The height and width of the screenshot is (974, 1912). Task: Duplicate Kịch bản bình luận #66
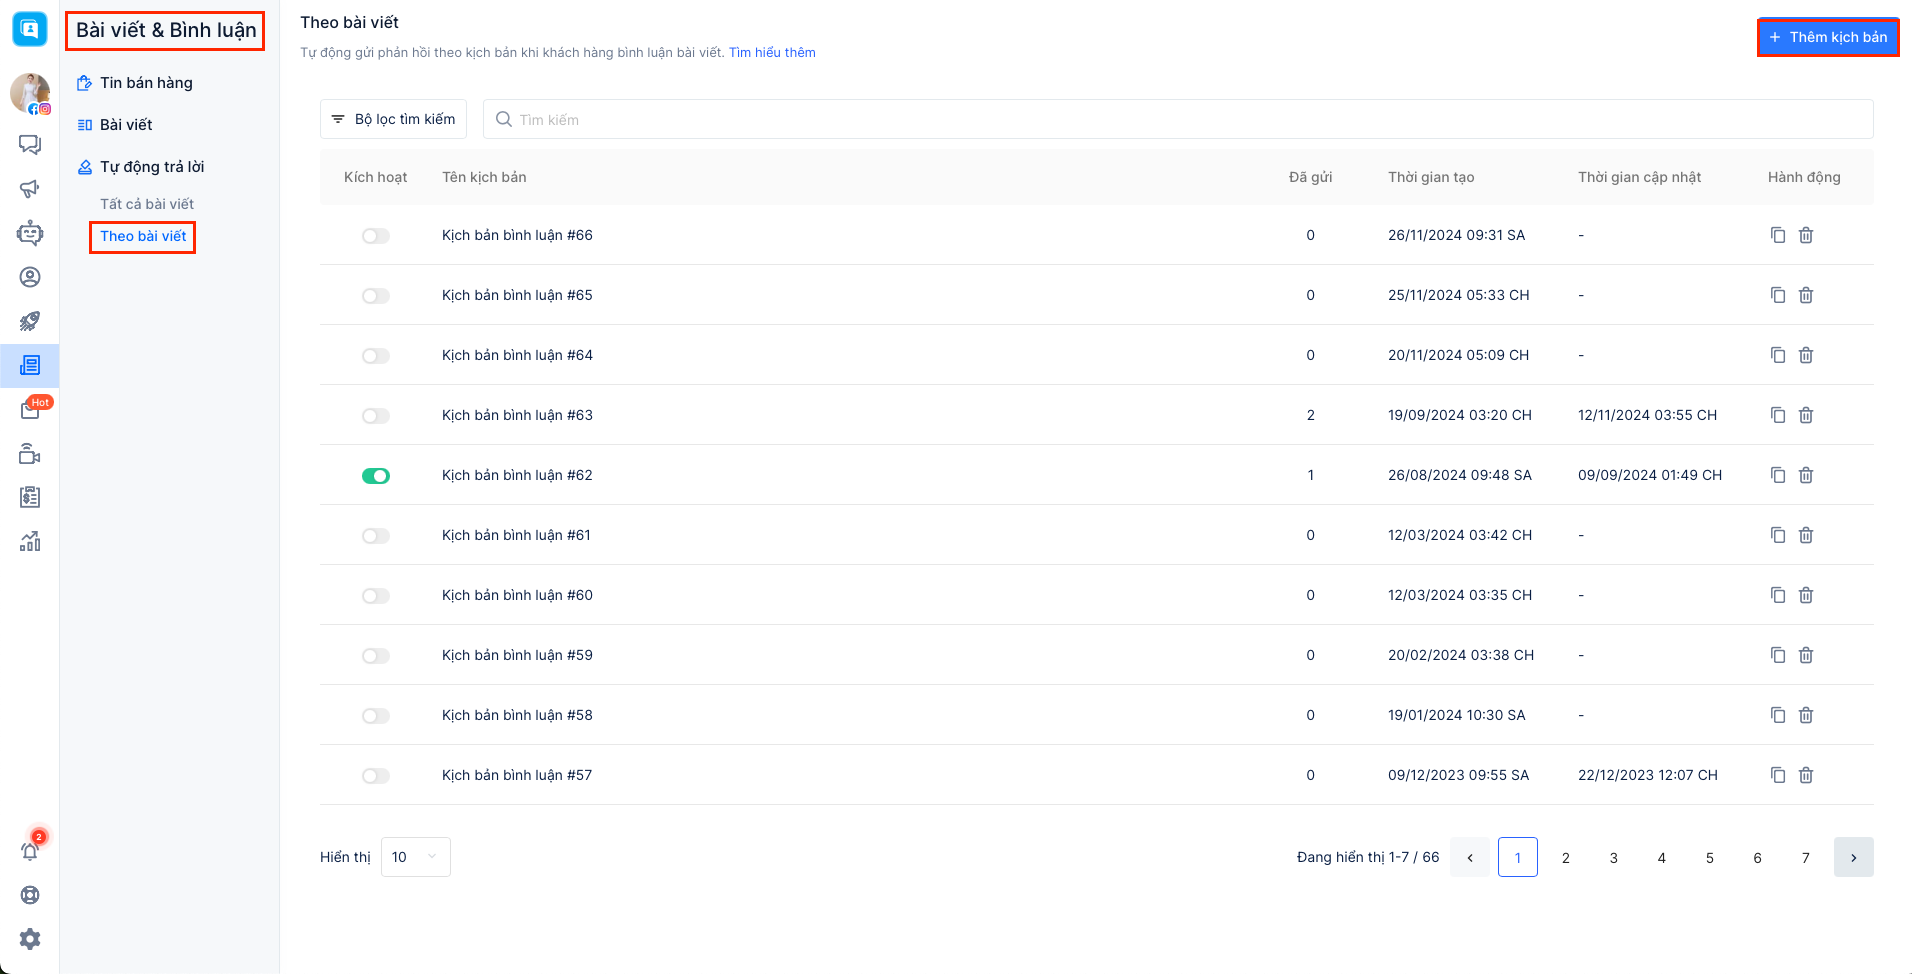(1777, 235)
